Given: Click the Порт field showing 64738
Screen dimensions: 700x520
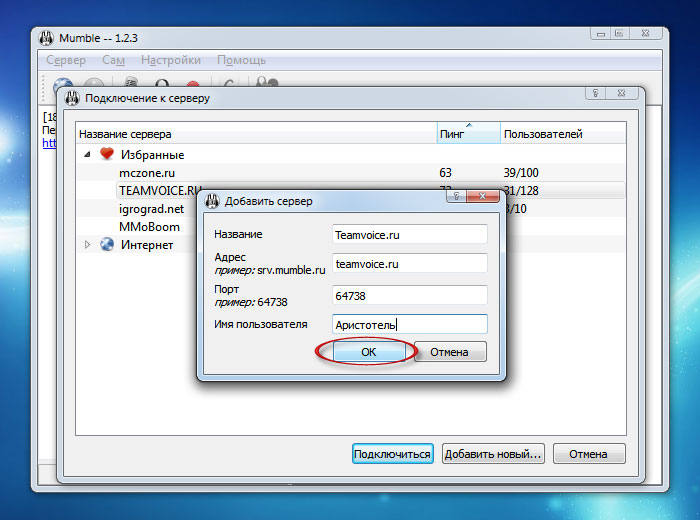Looking at the screenshot, I should 409,295.
